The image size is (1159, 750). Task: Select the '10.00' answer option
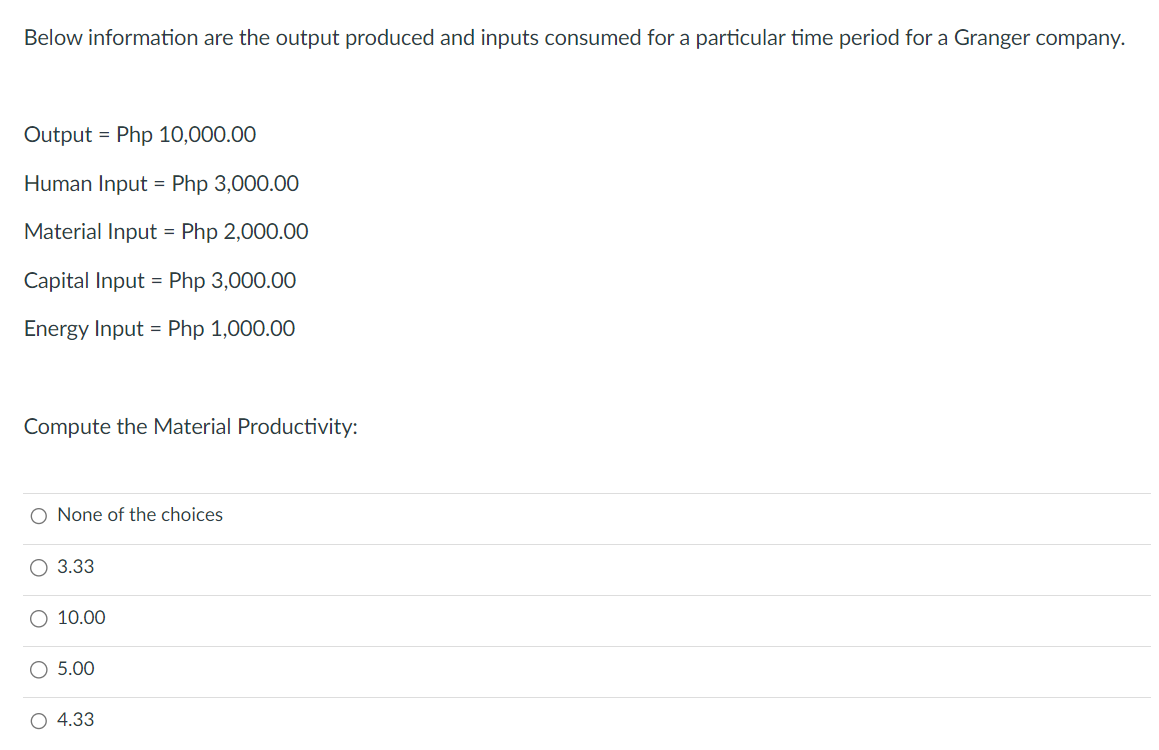(x=38, y=618)
